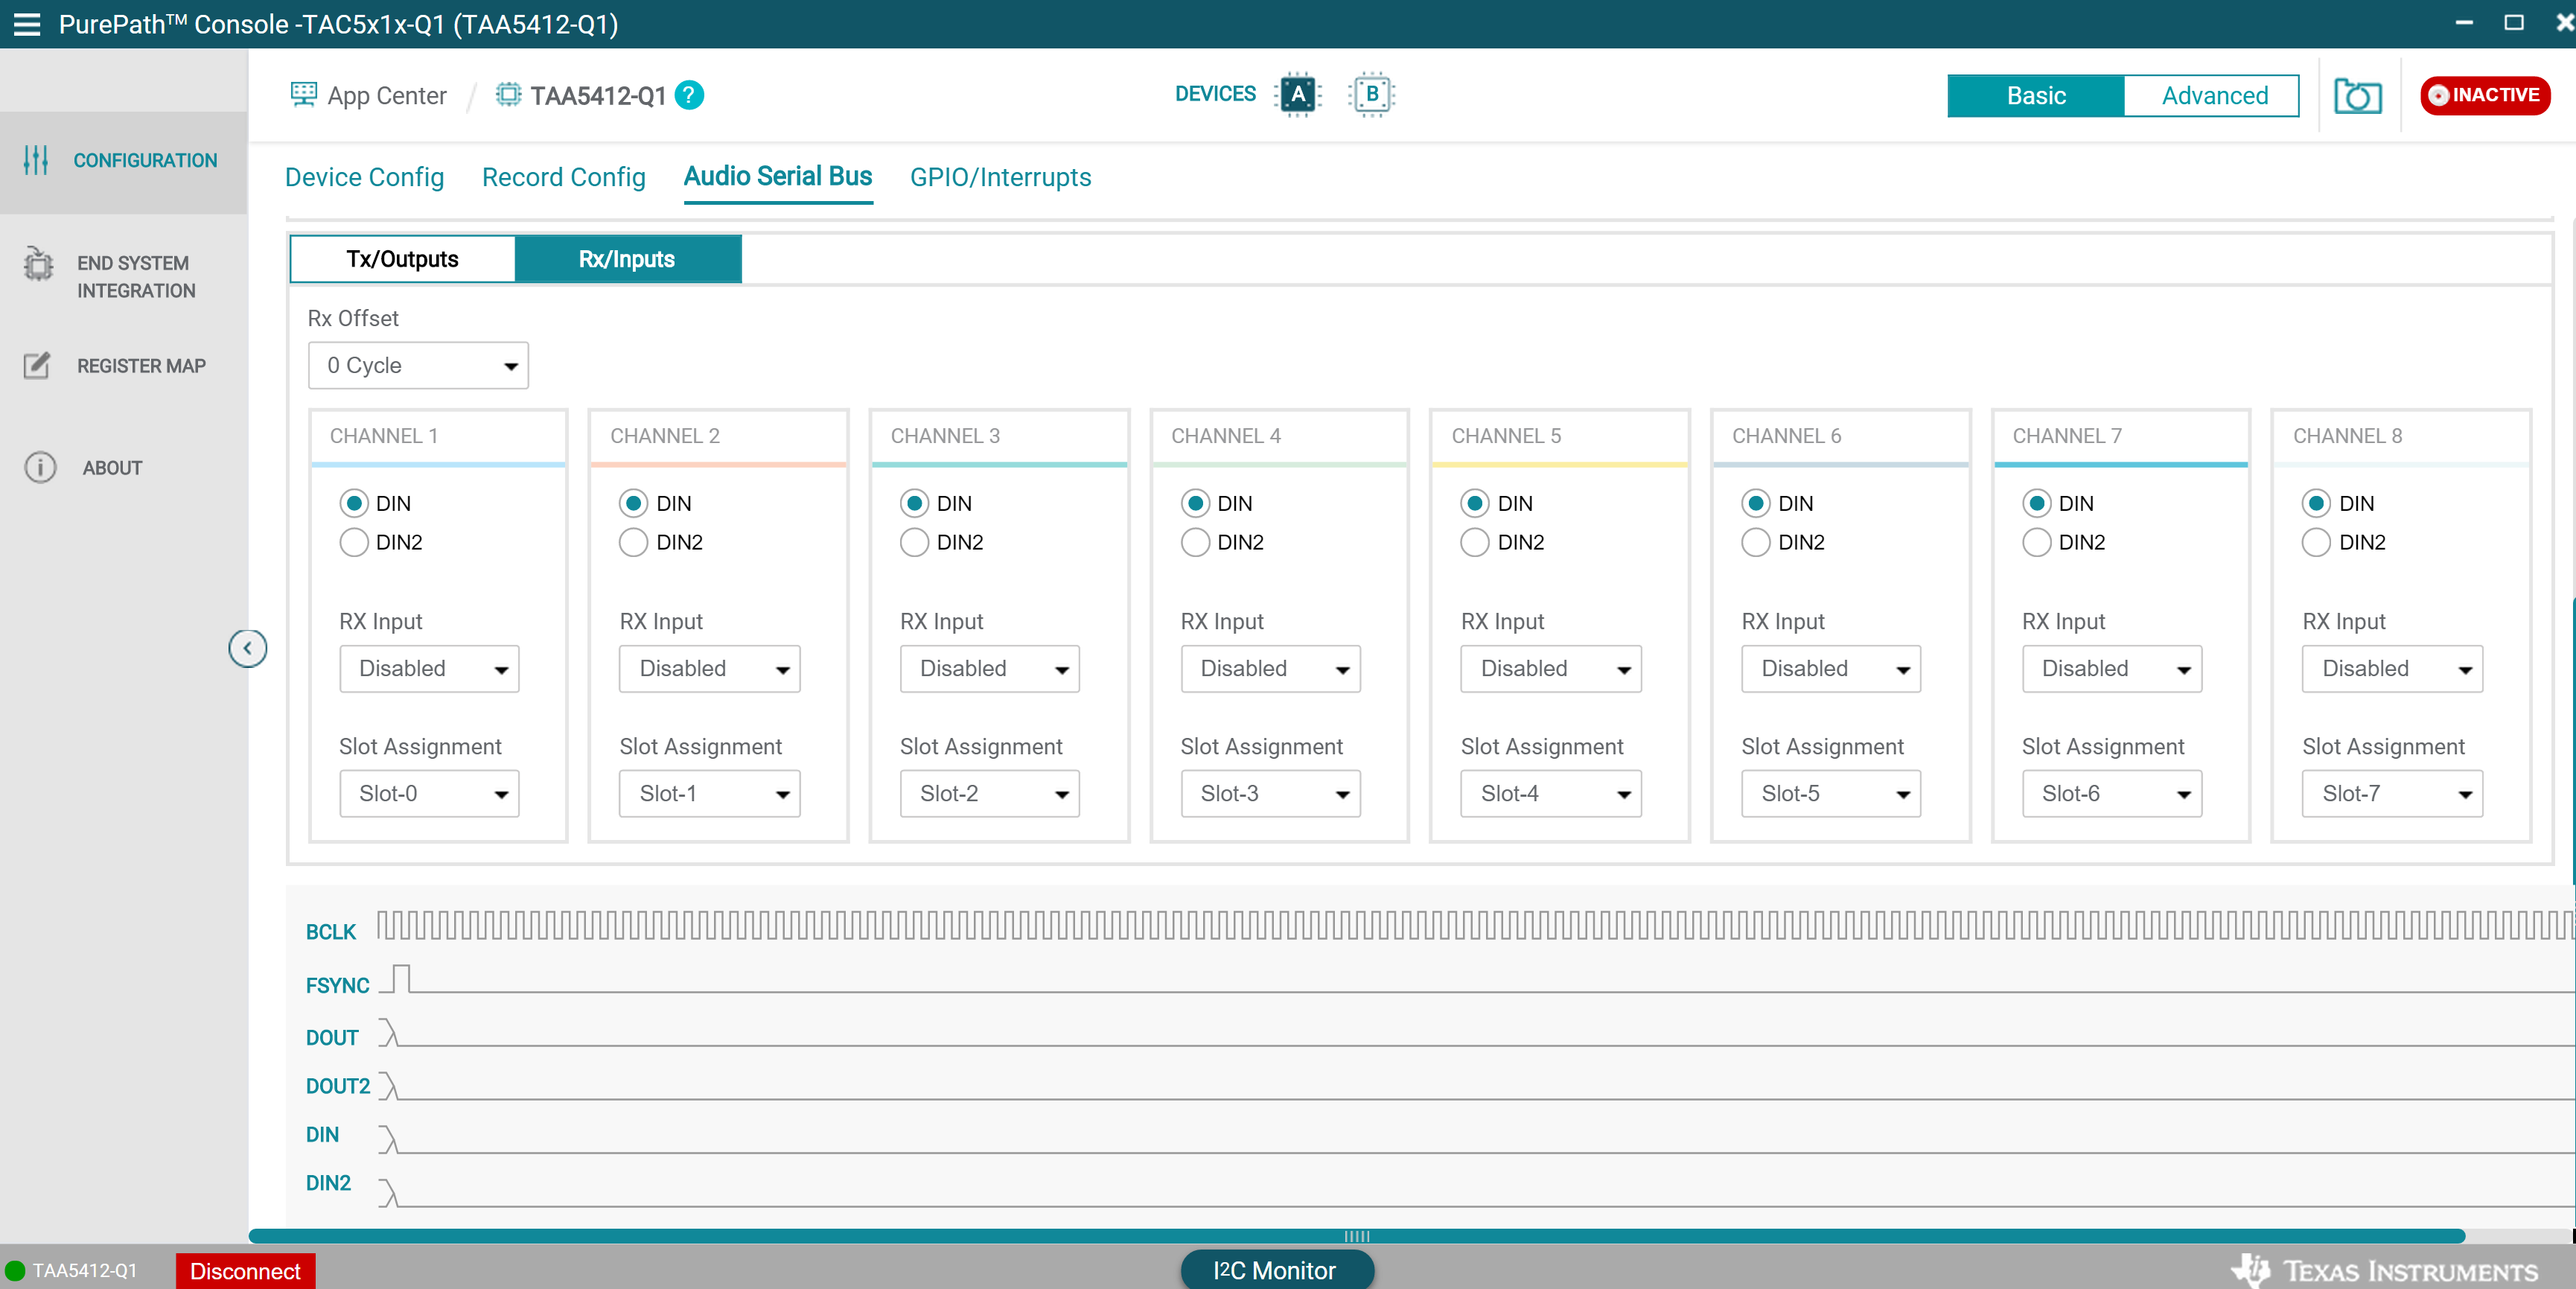Image resolution: width=2576 pixels, height=1289 pixels.
Task: Open App Center view
Action: [x=368, y=95]
